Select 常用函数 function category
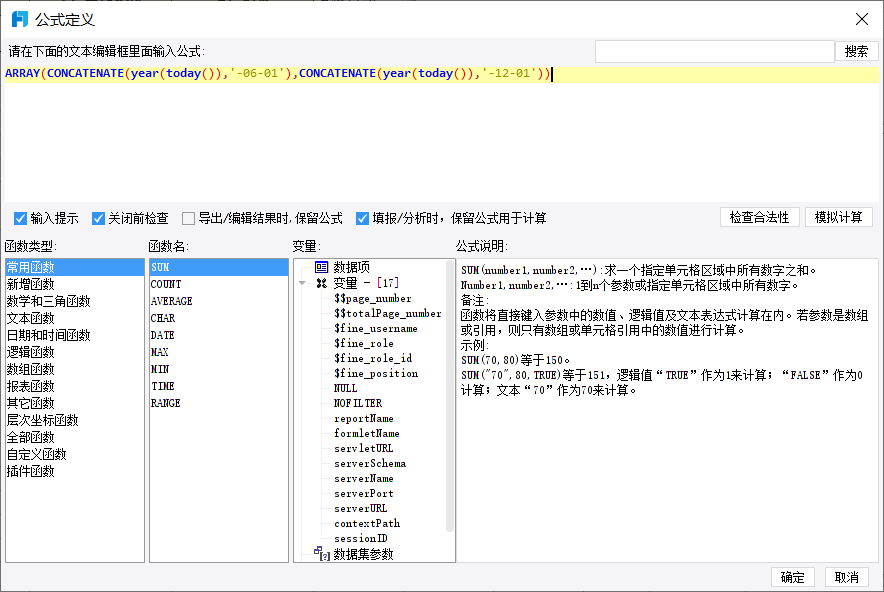 pyautogui.click(x=74, y=267)
